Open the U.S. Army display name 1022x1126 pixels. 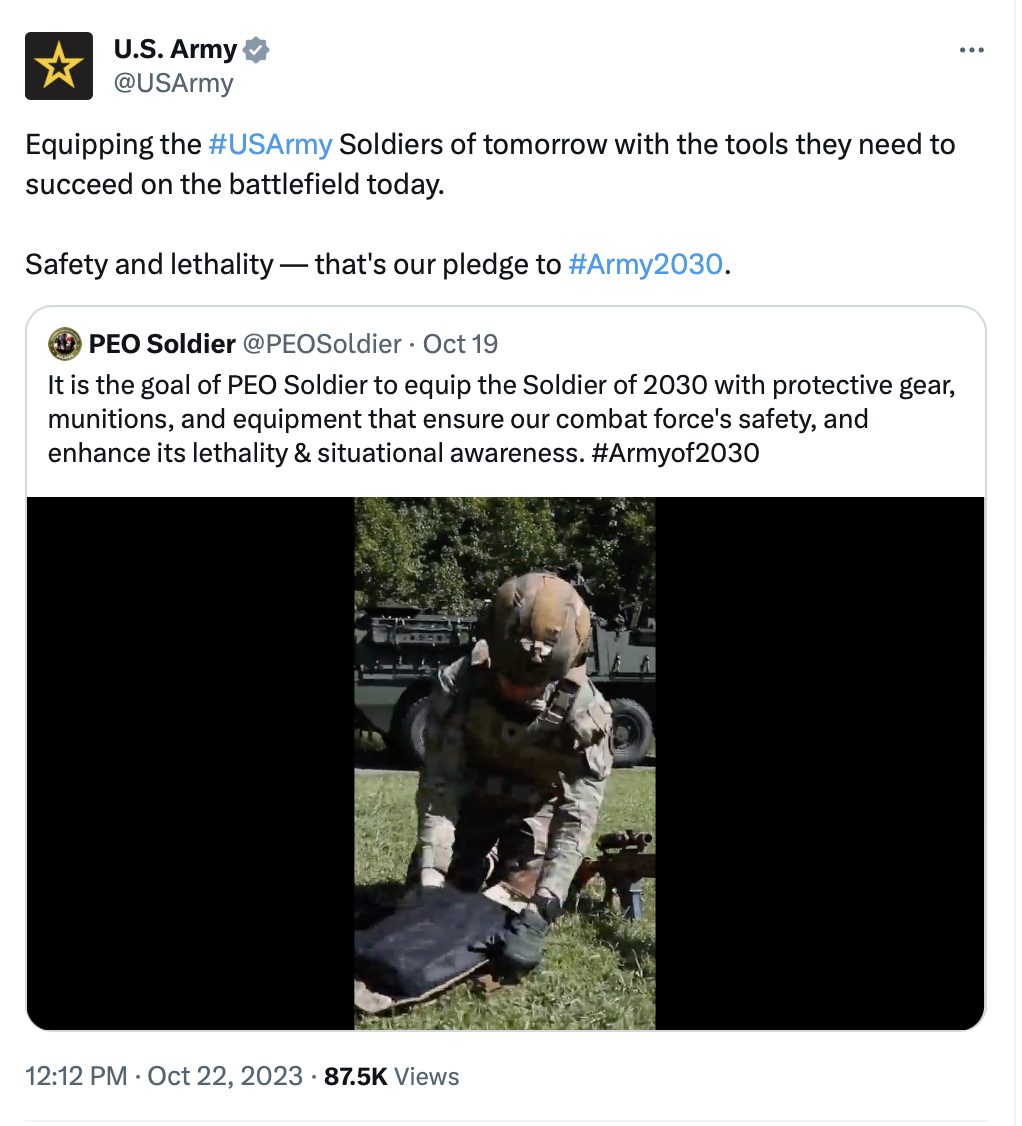point(175,49)
